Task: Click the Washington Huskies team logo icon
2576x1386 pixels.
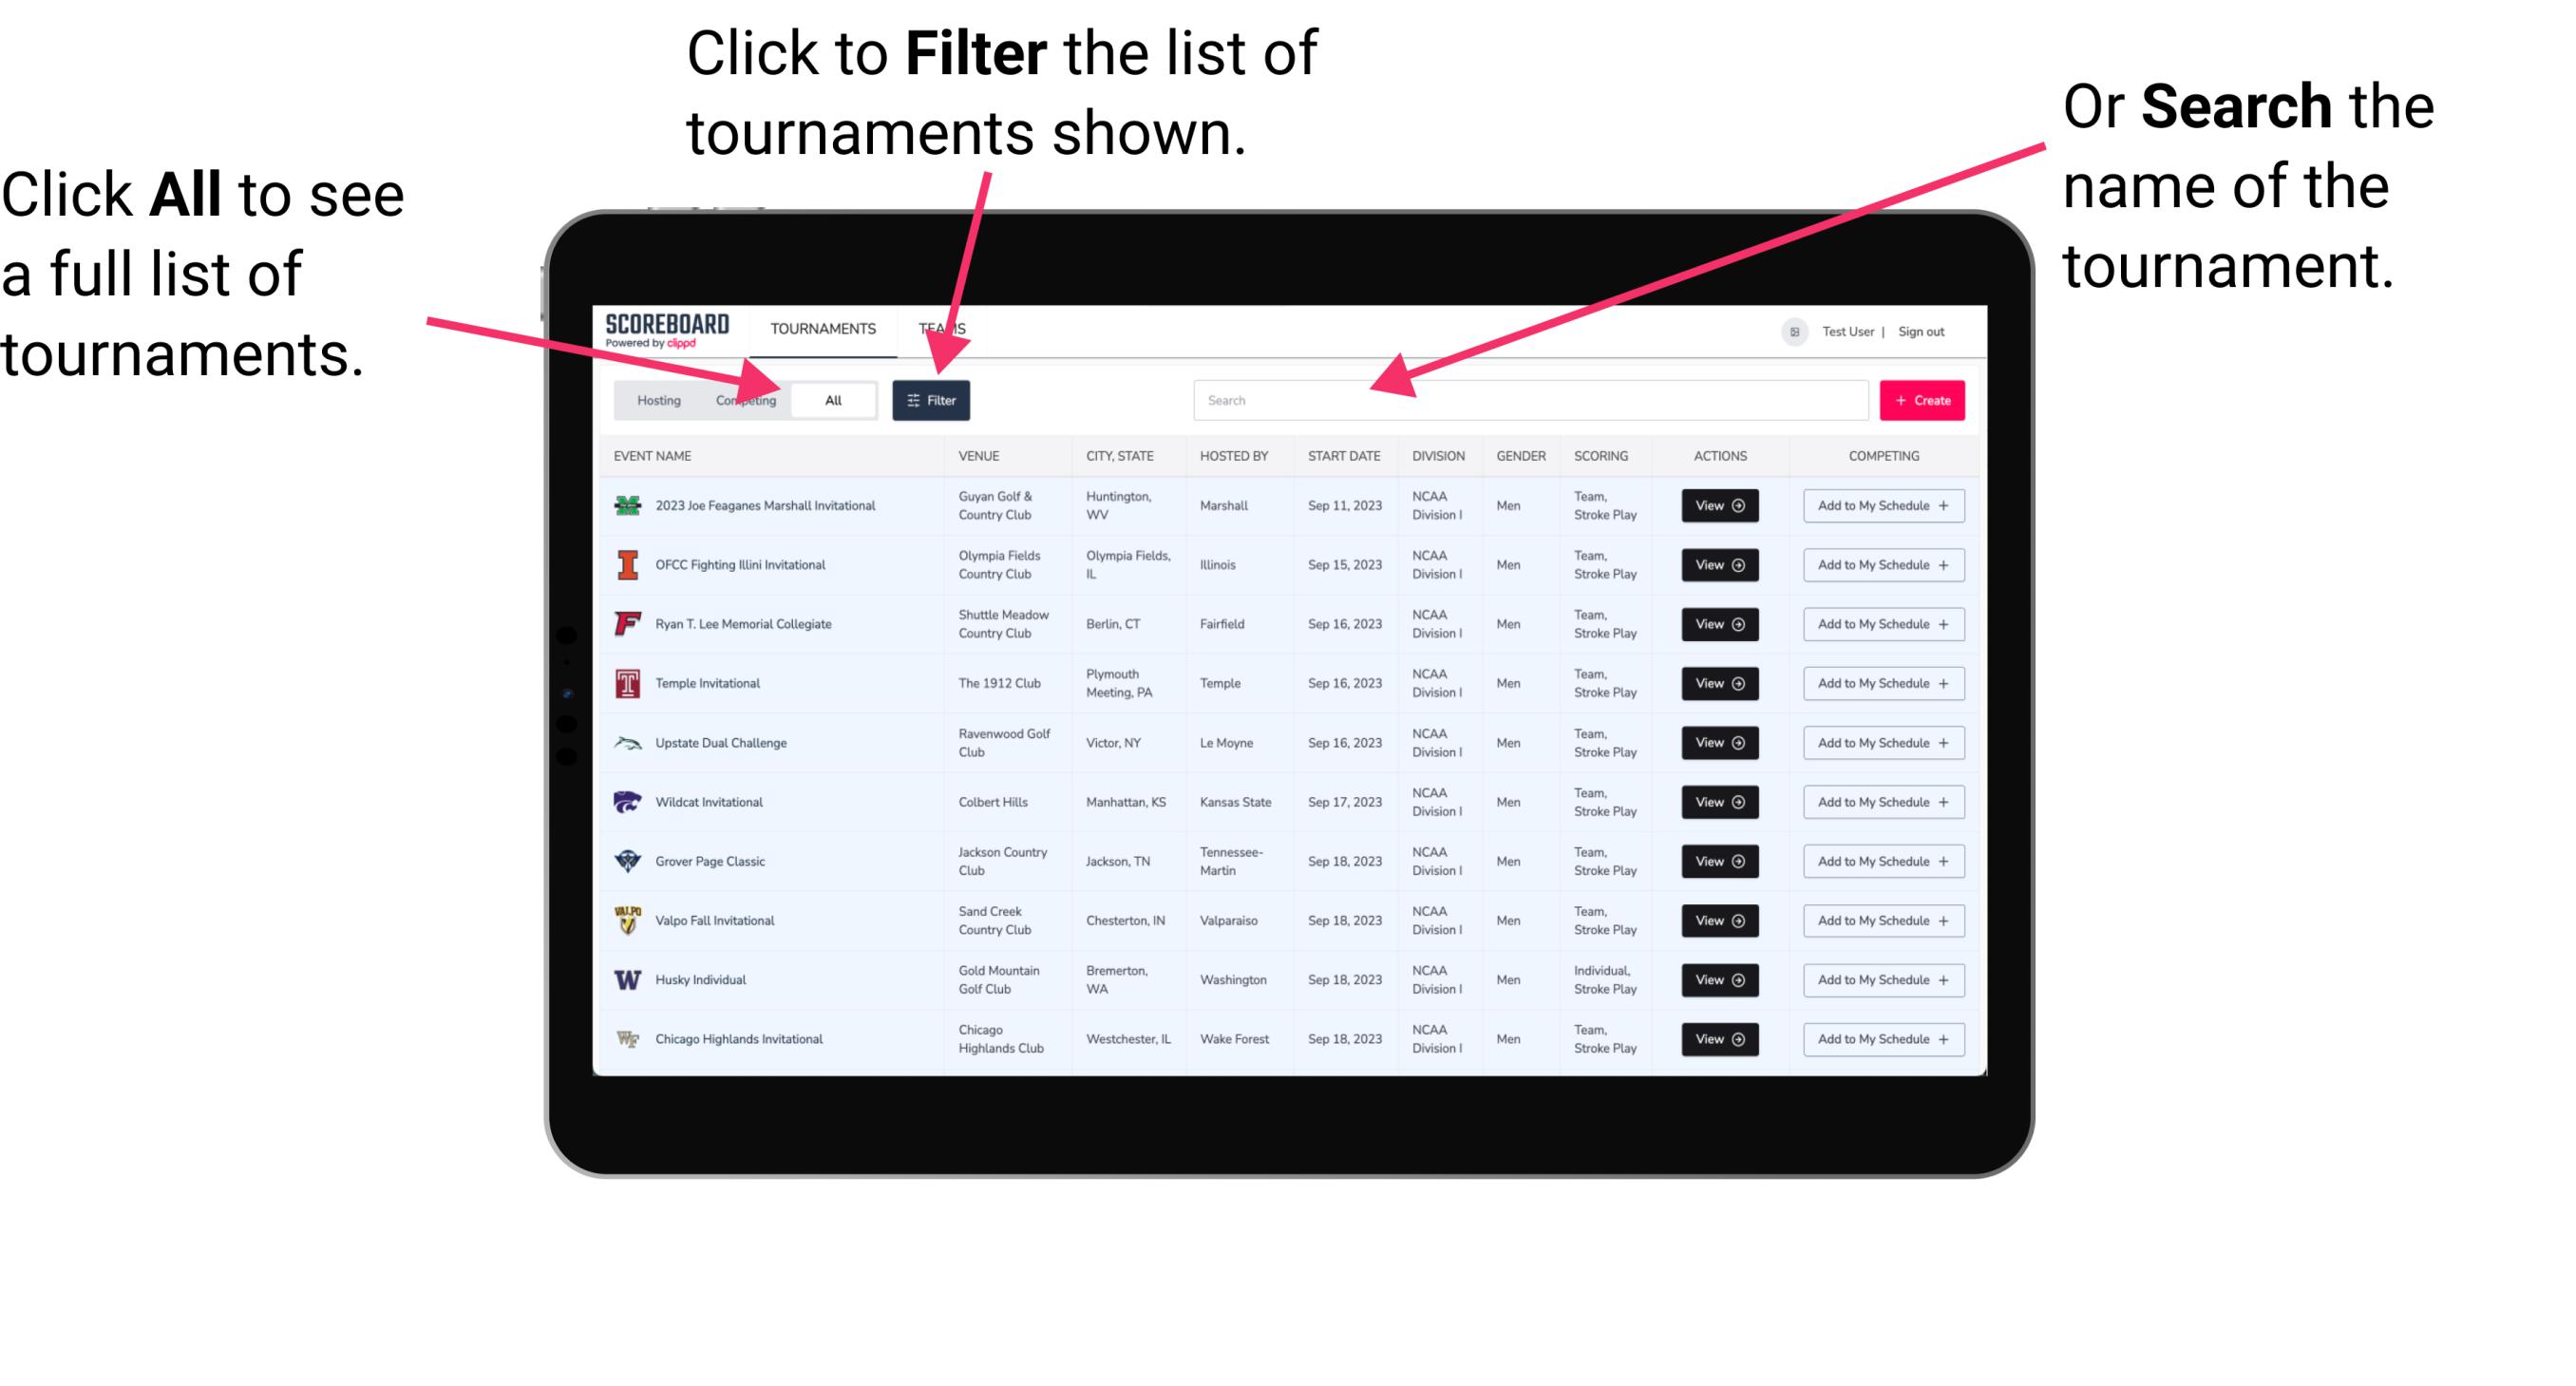Action: tap(628, 979)
